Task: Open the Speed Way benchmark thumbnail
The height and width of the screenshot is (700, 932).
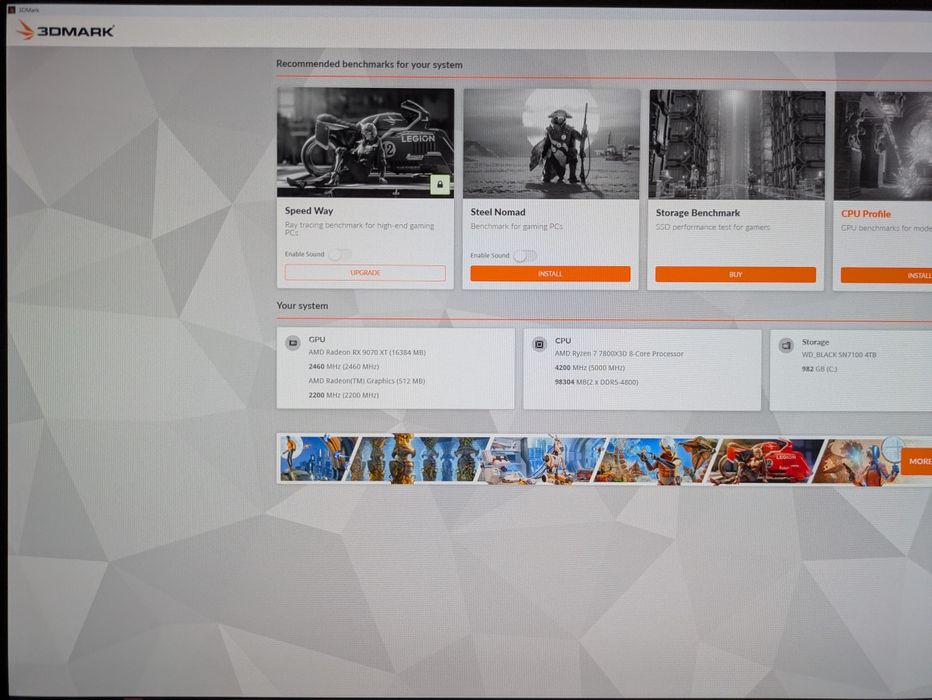Action: click(366, 143)
